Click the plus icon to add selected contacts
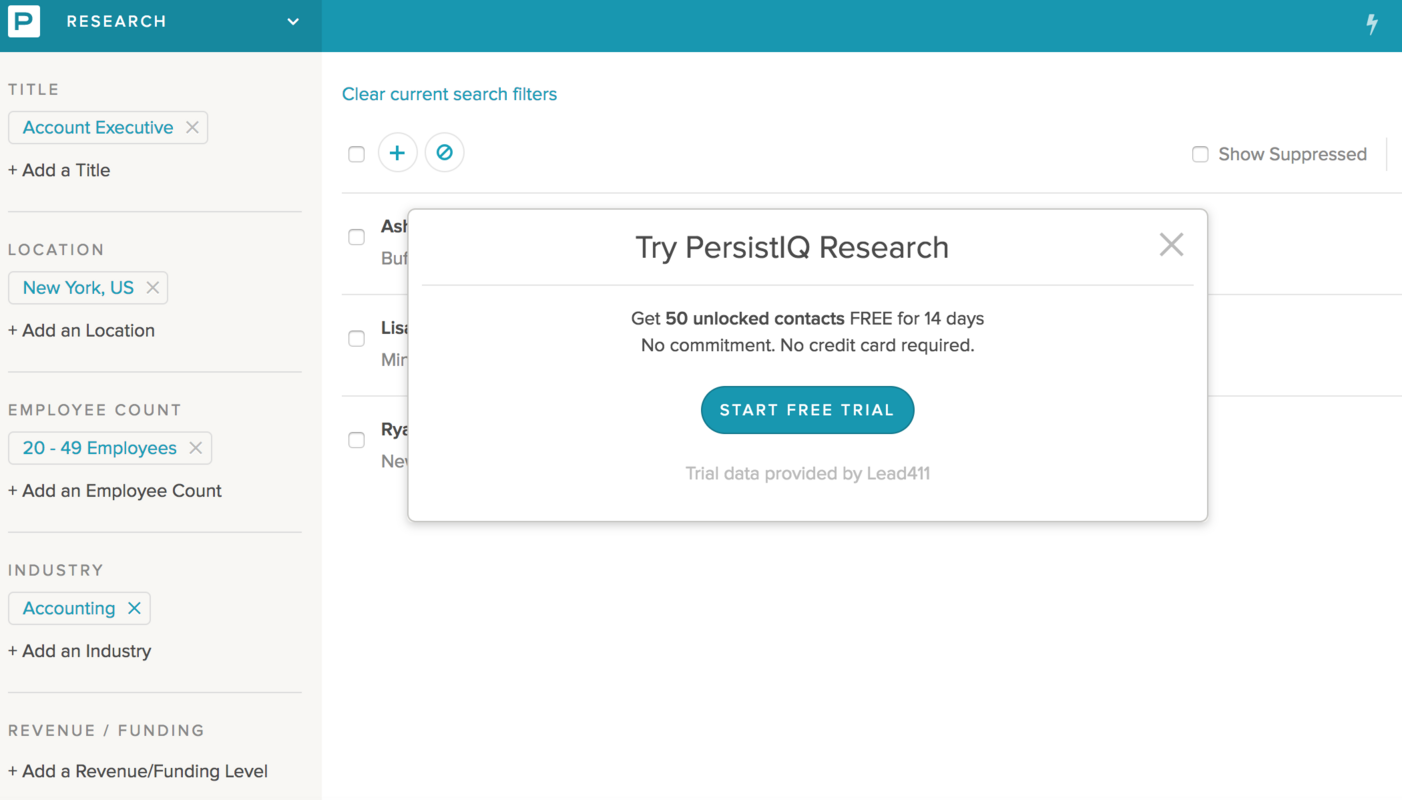This screenshot has width=1402, height=800. (397, 152)
